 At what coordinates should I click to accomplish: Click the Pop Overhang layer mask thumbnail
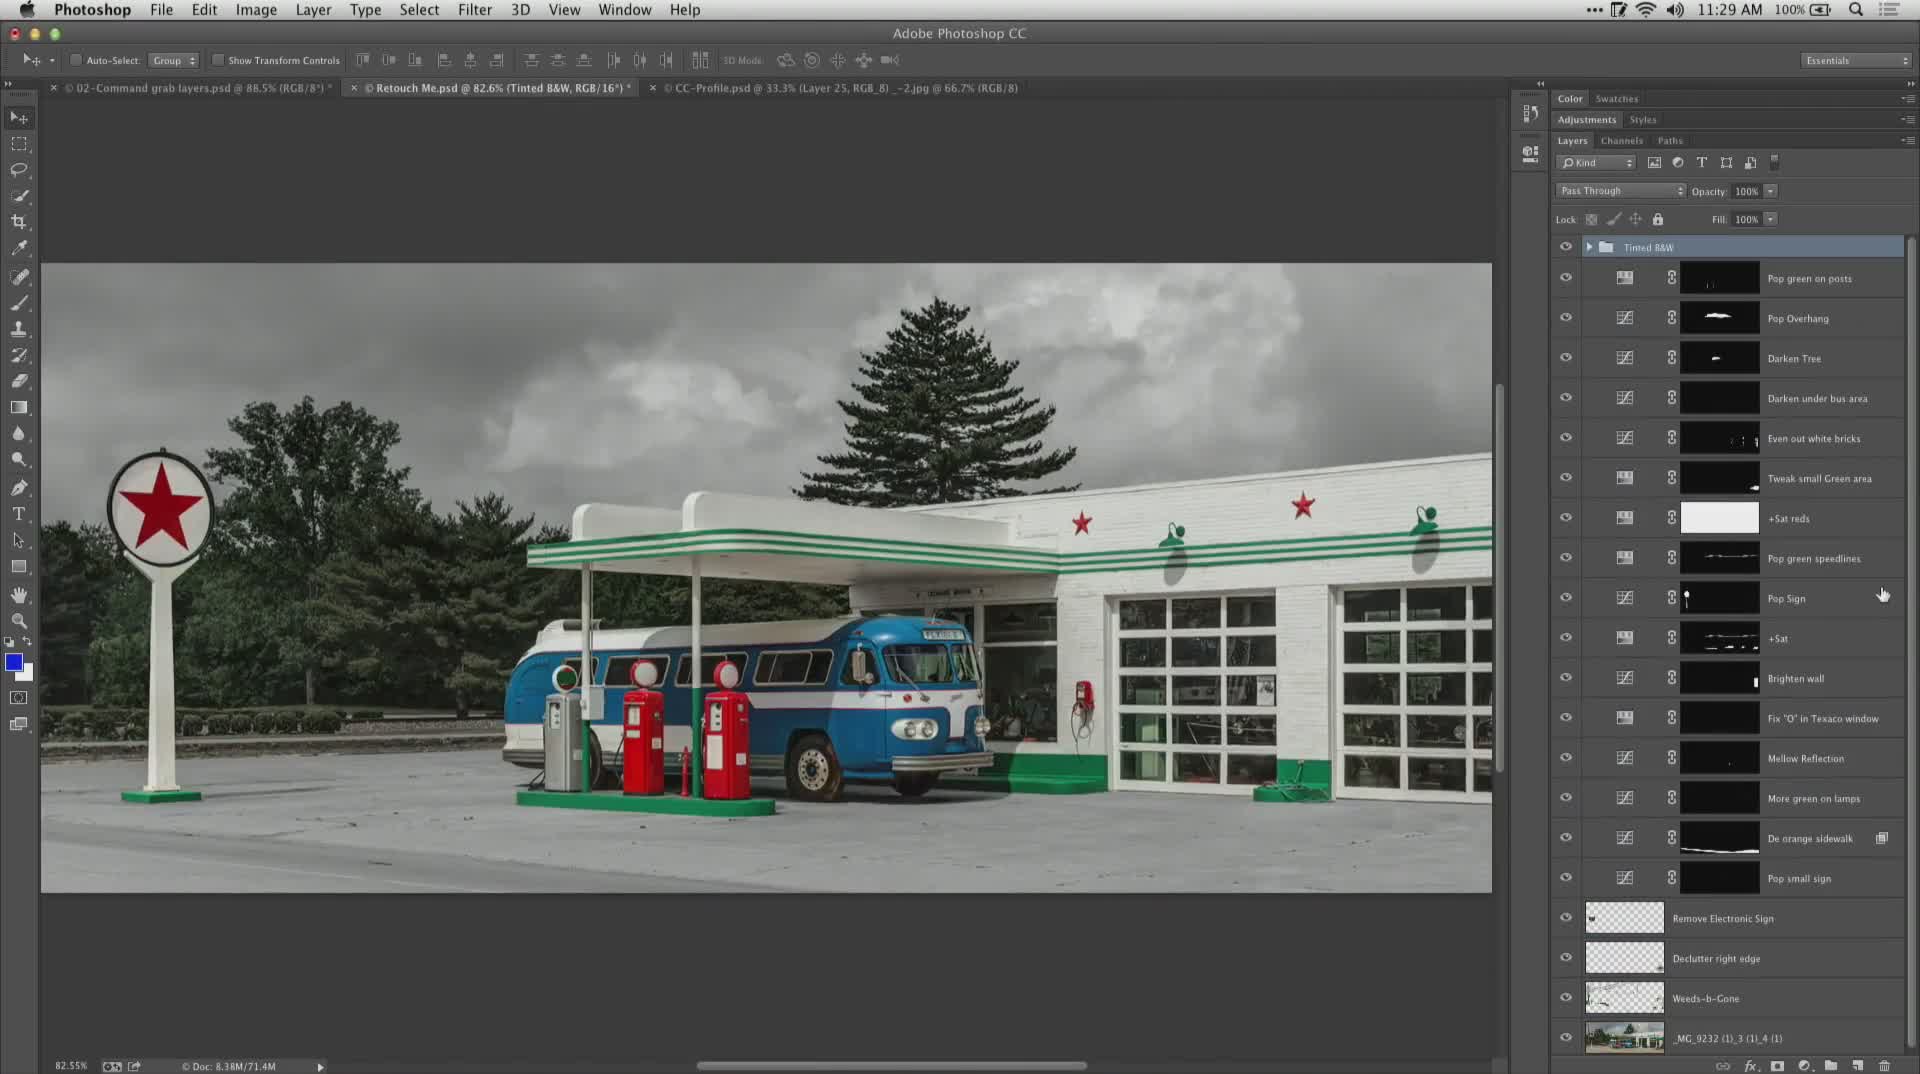pos(1719,318)
